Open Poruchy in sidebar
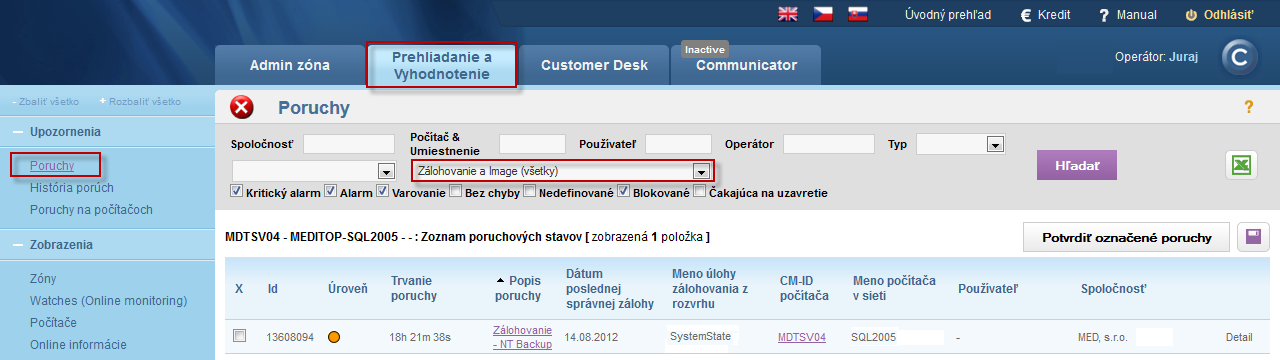The image size is (1280, 360). 52,165
